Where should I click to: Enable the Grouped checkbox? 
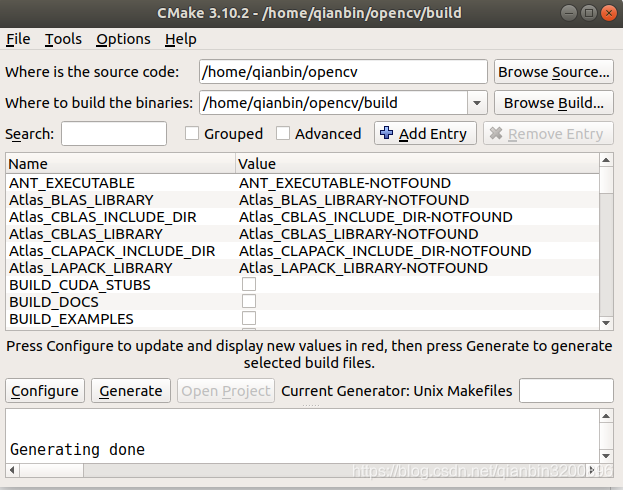[x=192, y=134]
